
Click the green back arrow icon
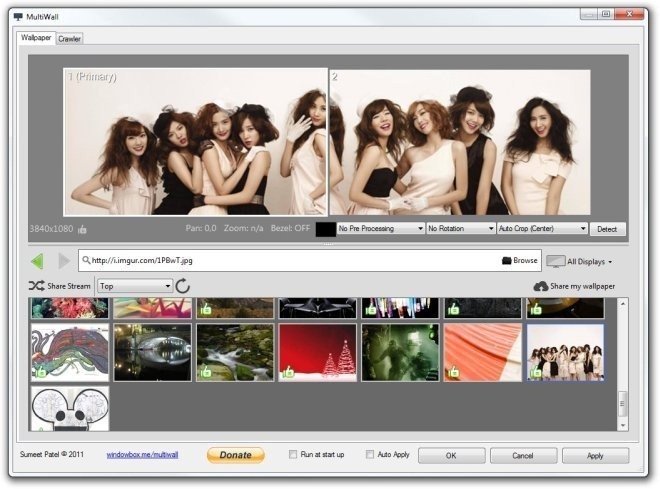point(37,261)
